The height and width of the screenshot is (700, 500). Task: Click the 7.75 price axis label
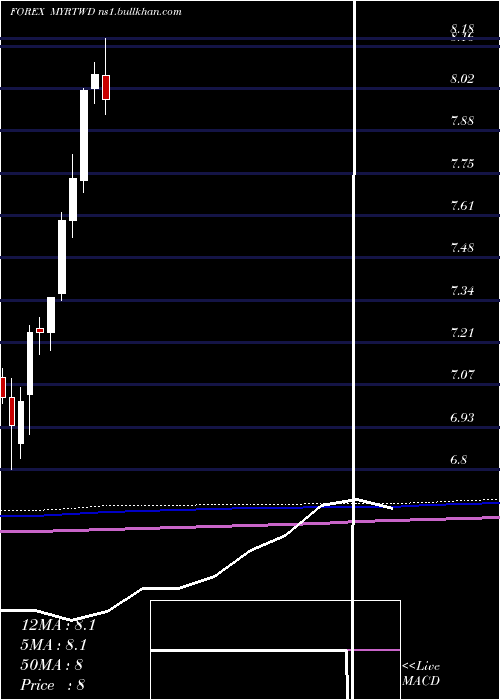click(462, 164)
